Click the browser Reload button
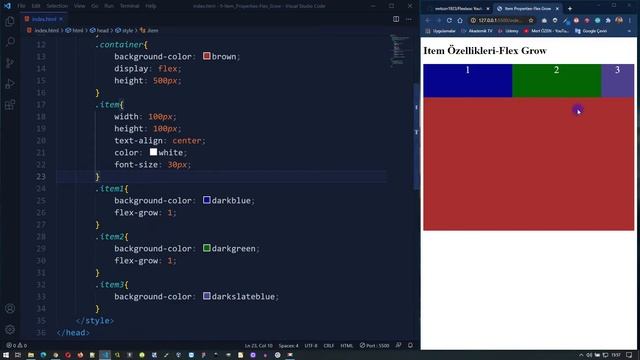The height and width of the screenshot is (360, 640). [x=449, y=20]
